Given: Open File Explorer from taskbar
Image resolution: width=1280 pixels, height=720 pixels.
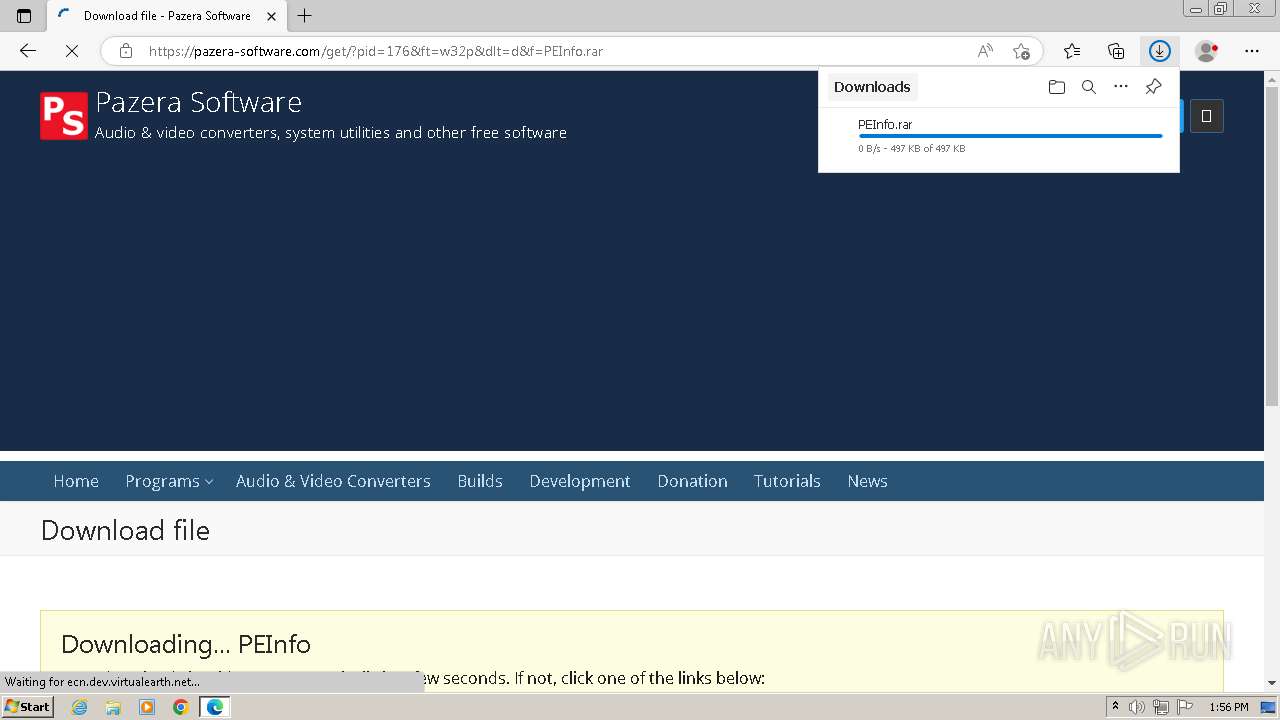Looking at the screenshot, I should click(x=113, y=707).
